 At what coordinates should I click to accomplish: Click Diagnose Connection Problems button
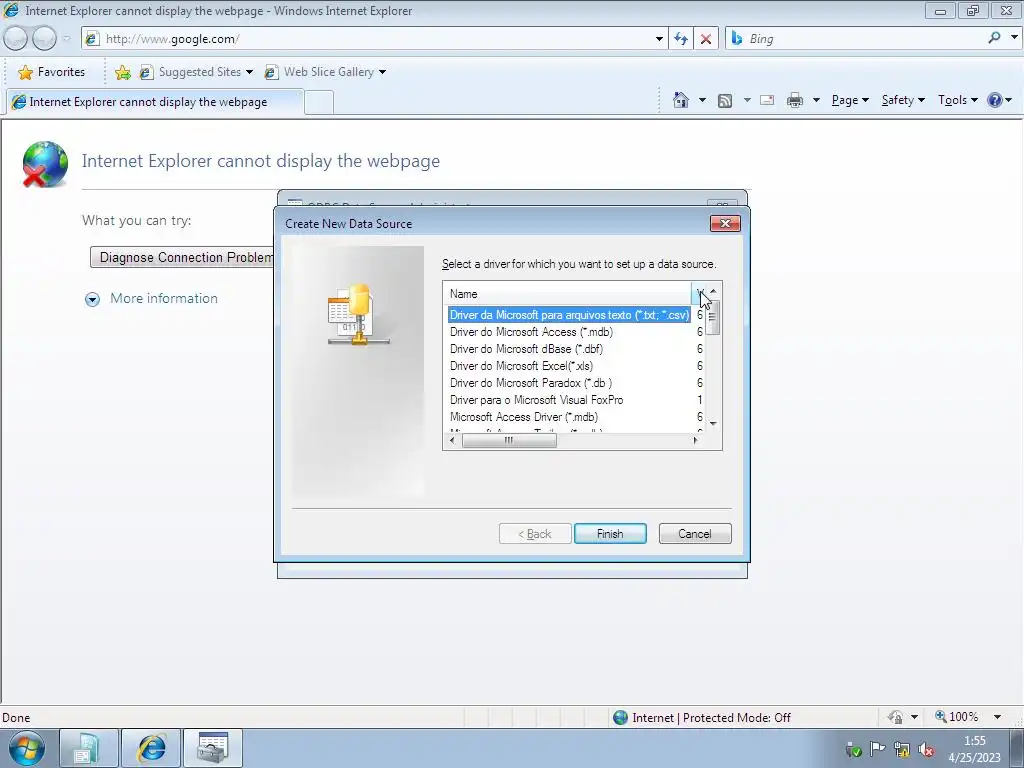tap(182, 257)
